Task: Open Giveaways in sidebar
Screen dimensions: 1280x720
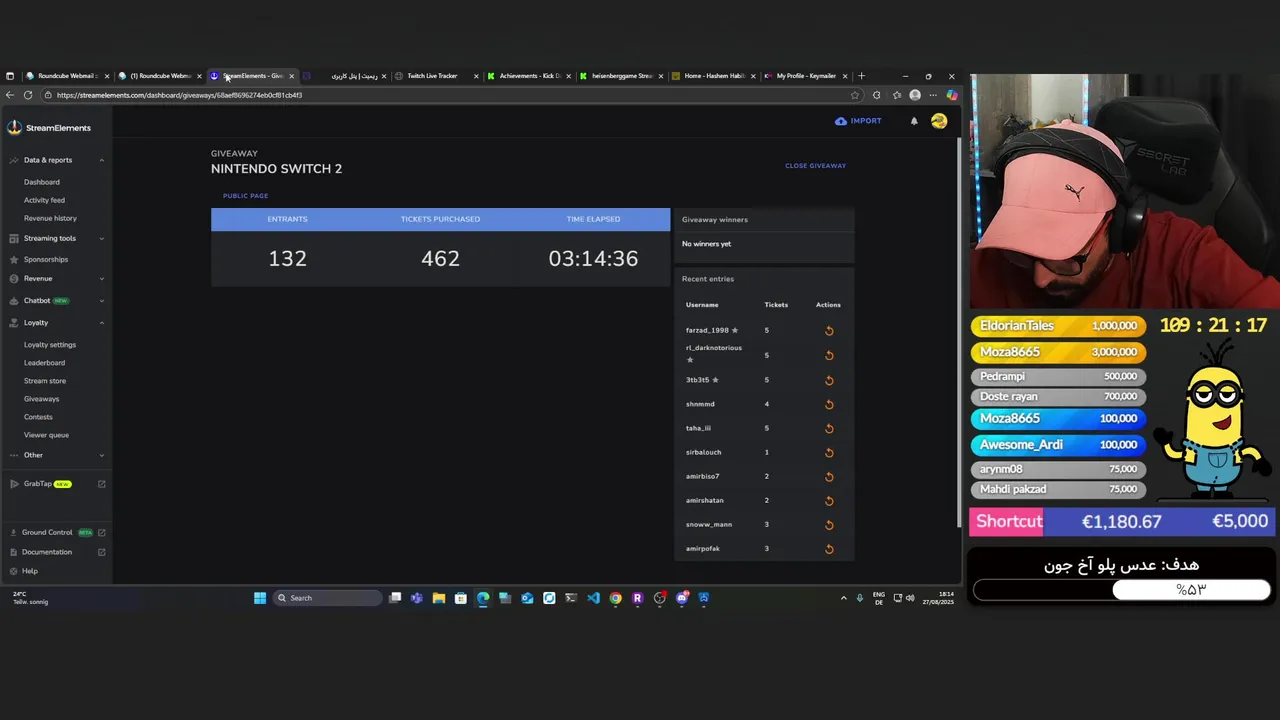Action: tap(41, 399)
